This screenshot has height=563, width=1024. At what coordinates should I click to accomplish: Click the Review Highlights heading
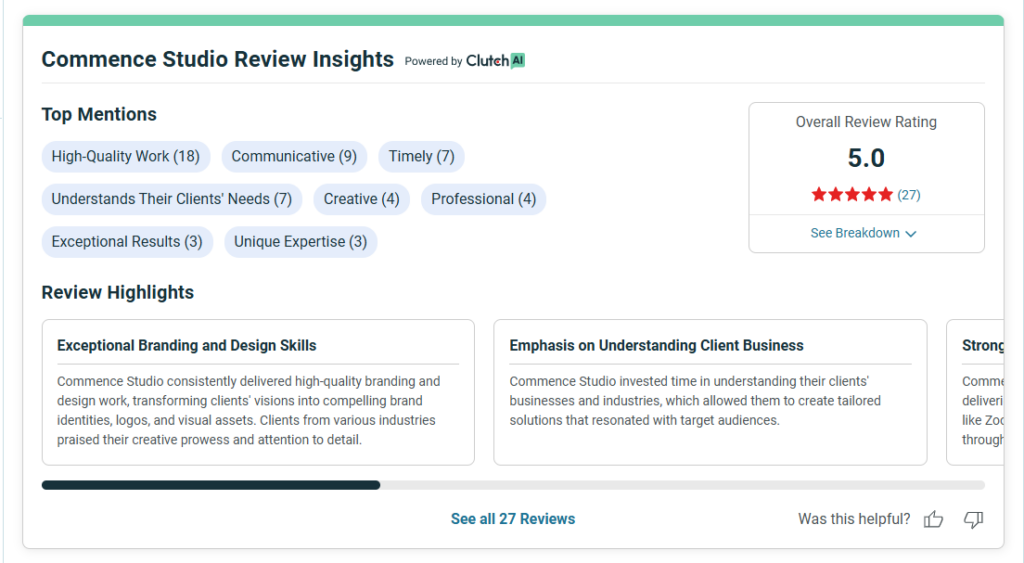click(118, 293)
